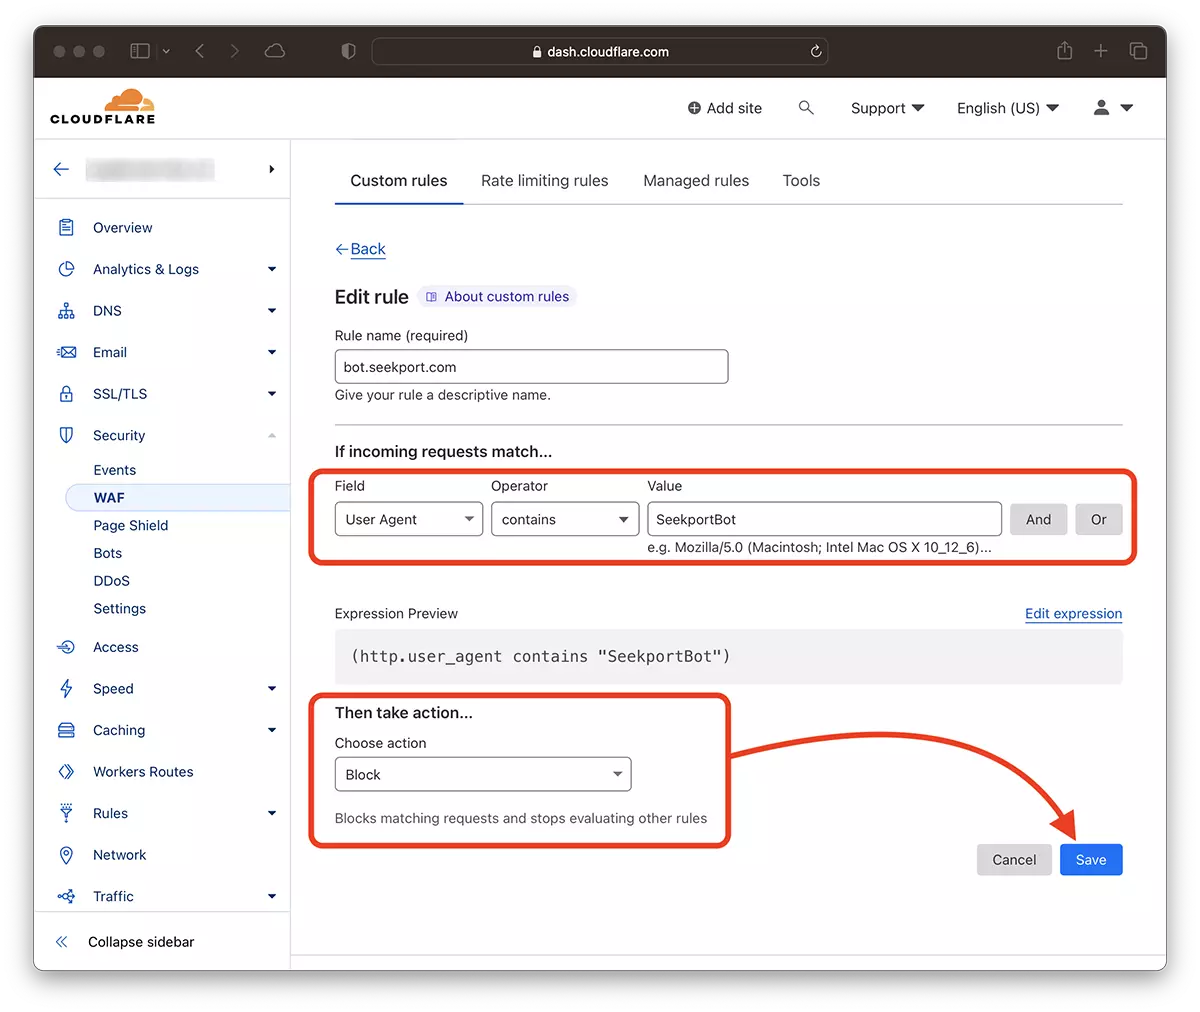Click the Back link
This screenshot has width=1200, height=1012.
coord(360,249)
